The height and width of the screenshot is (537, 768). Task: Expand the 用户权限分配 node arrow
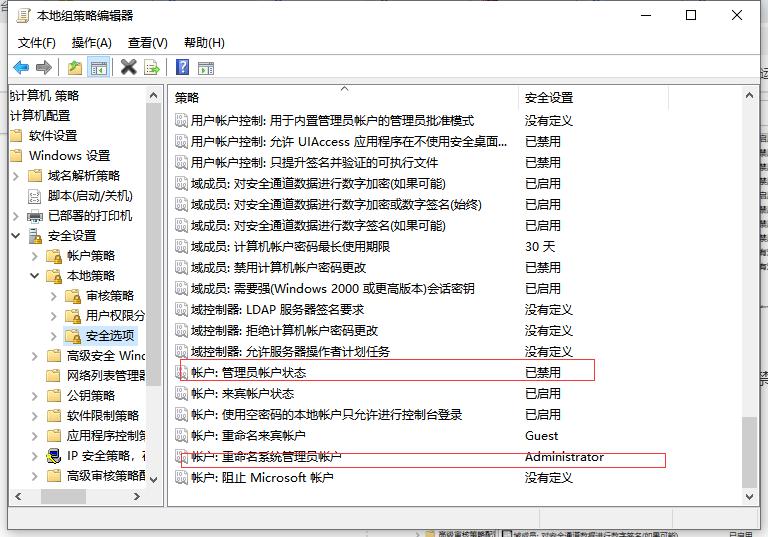53,316
